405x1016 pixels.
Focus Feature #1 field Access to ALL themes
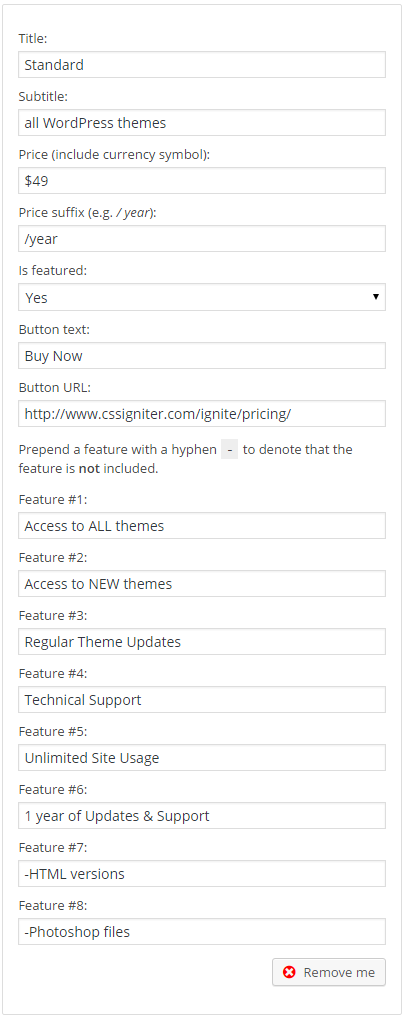coord(202,525)
